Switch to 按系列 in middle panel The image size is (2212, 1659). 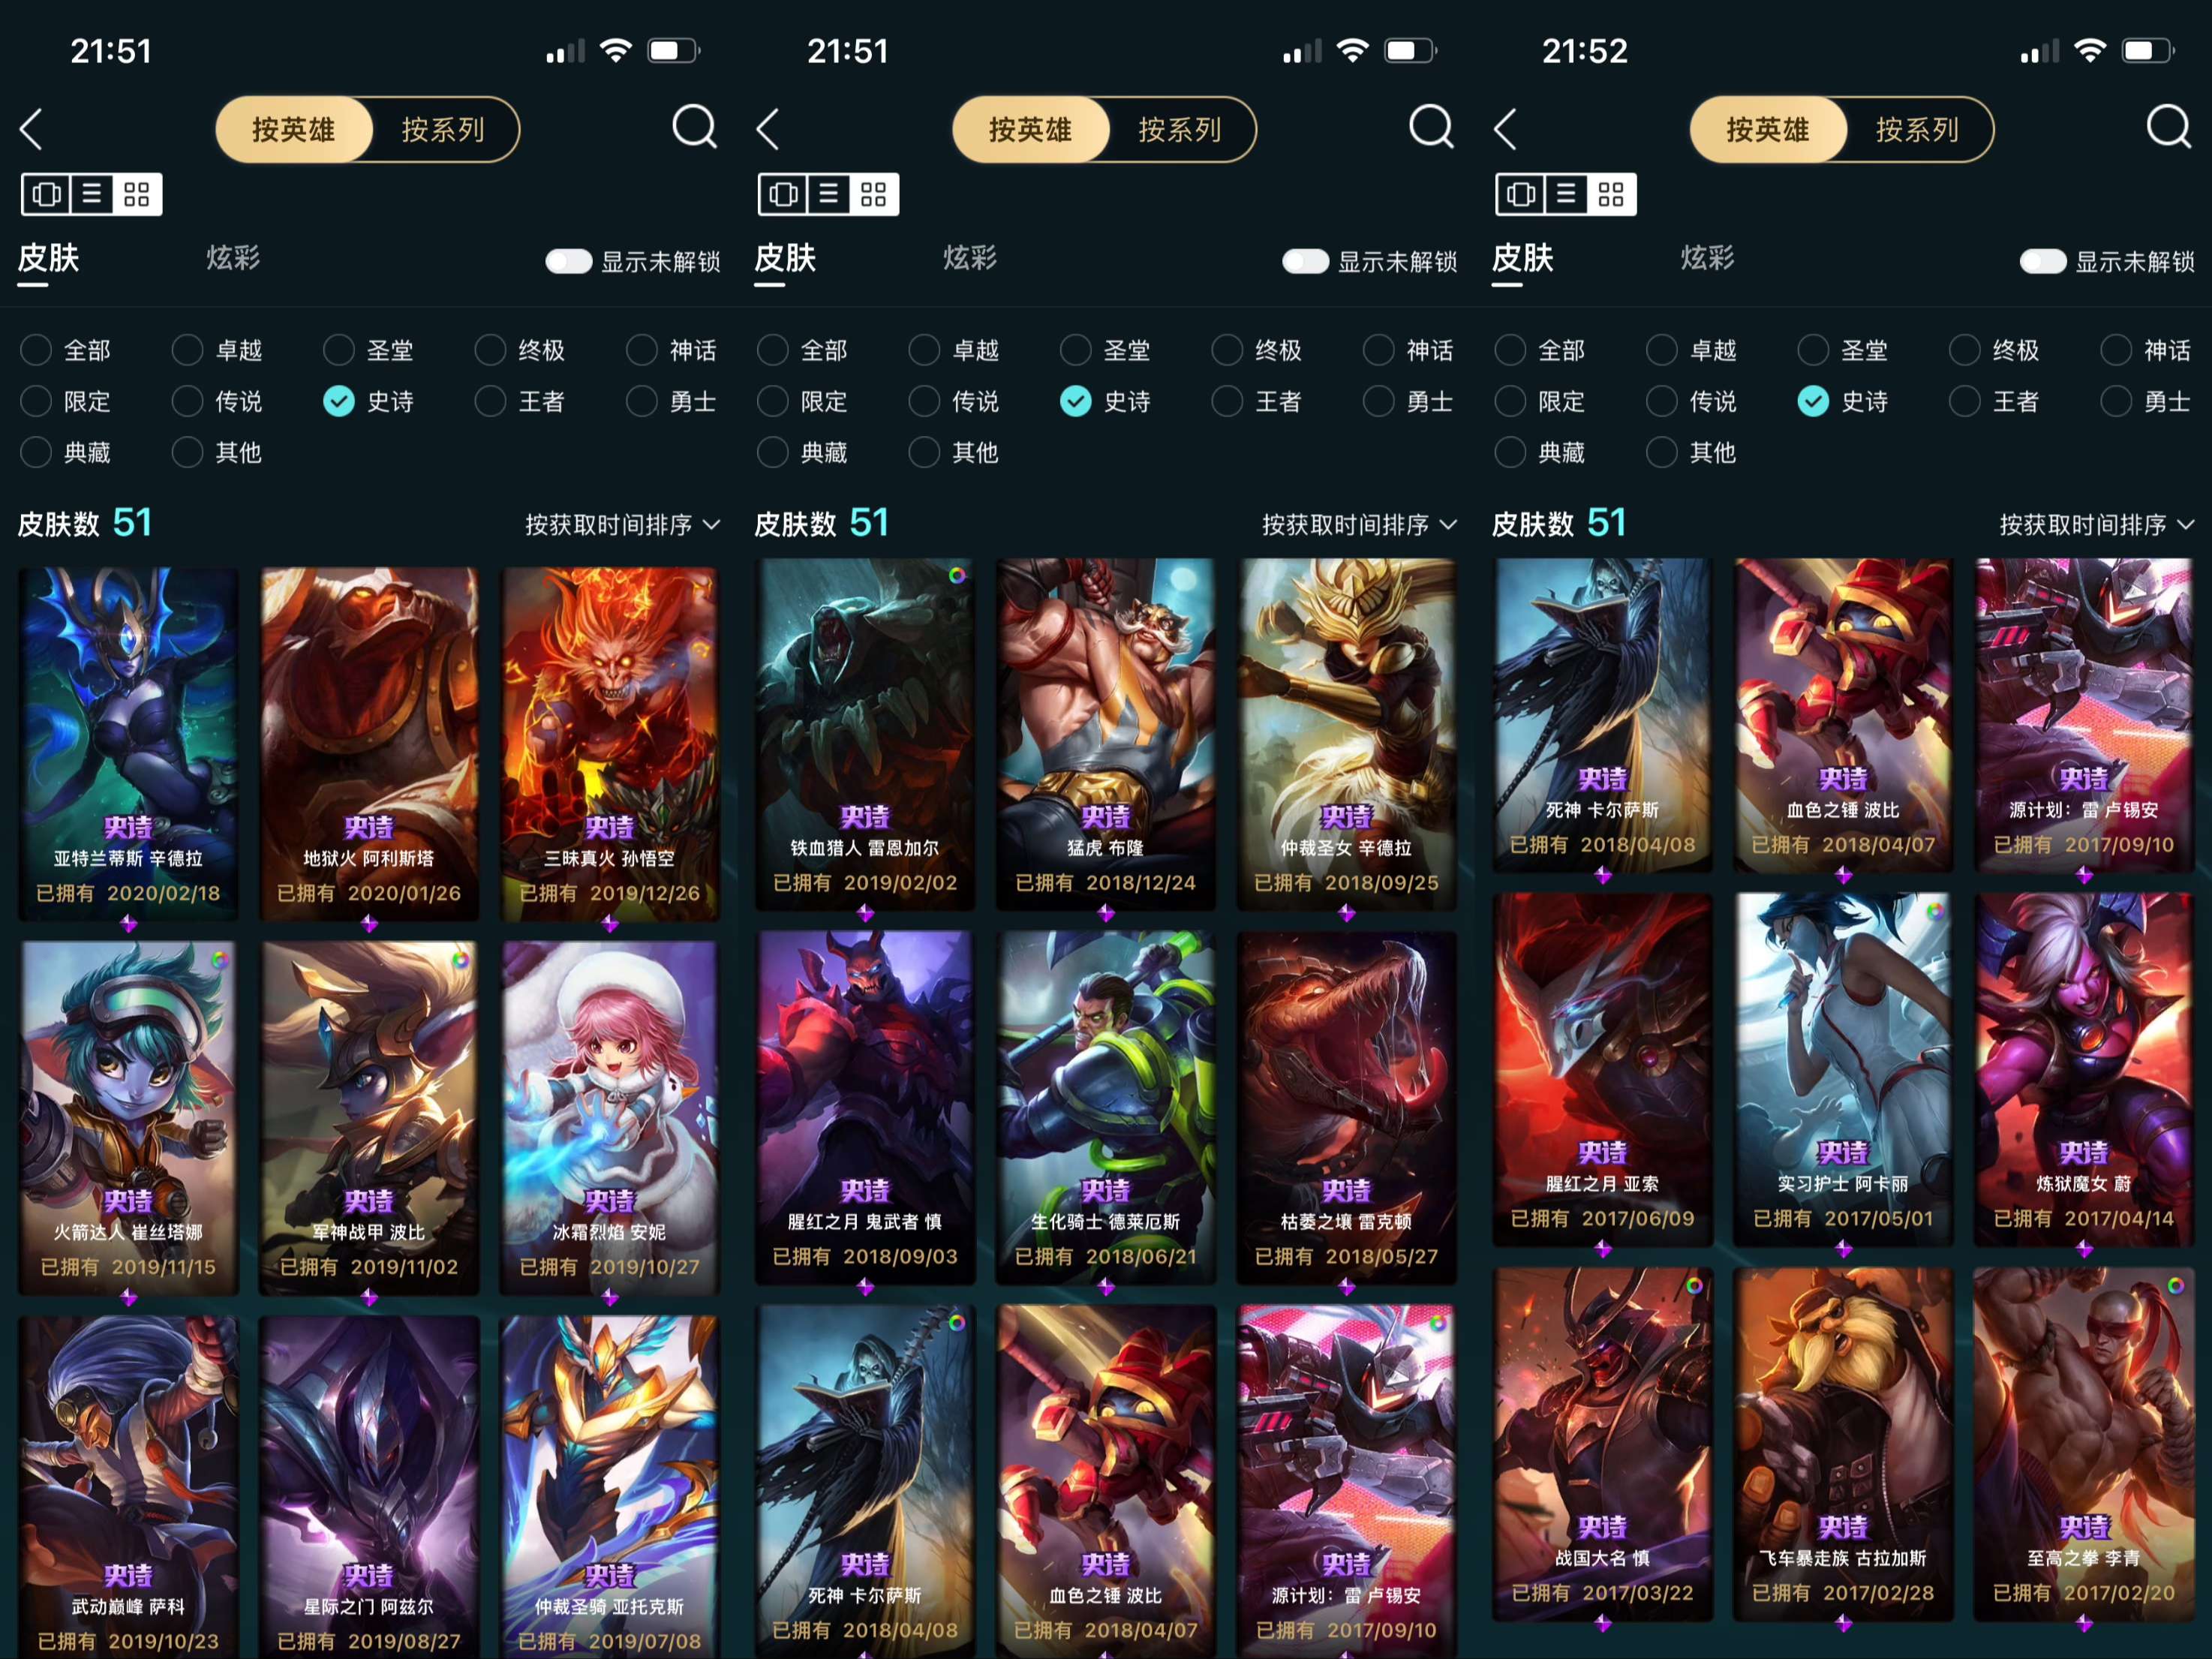coord(1180,130)
